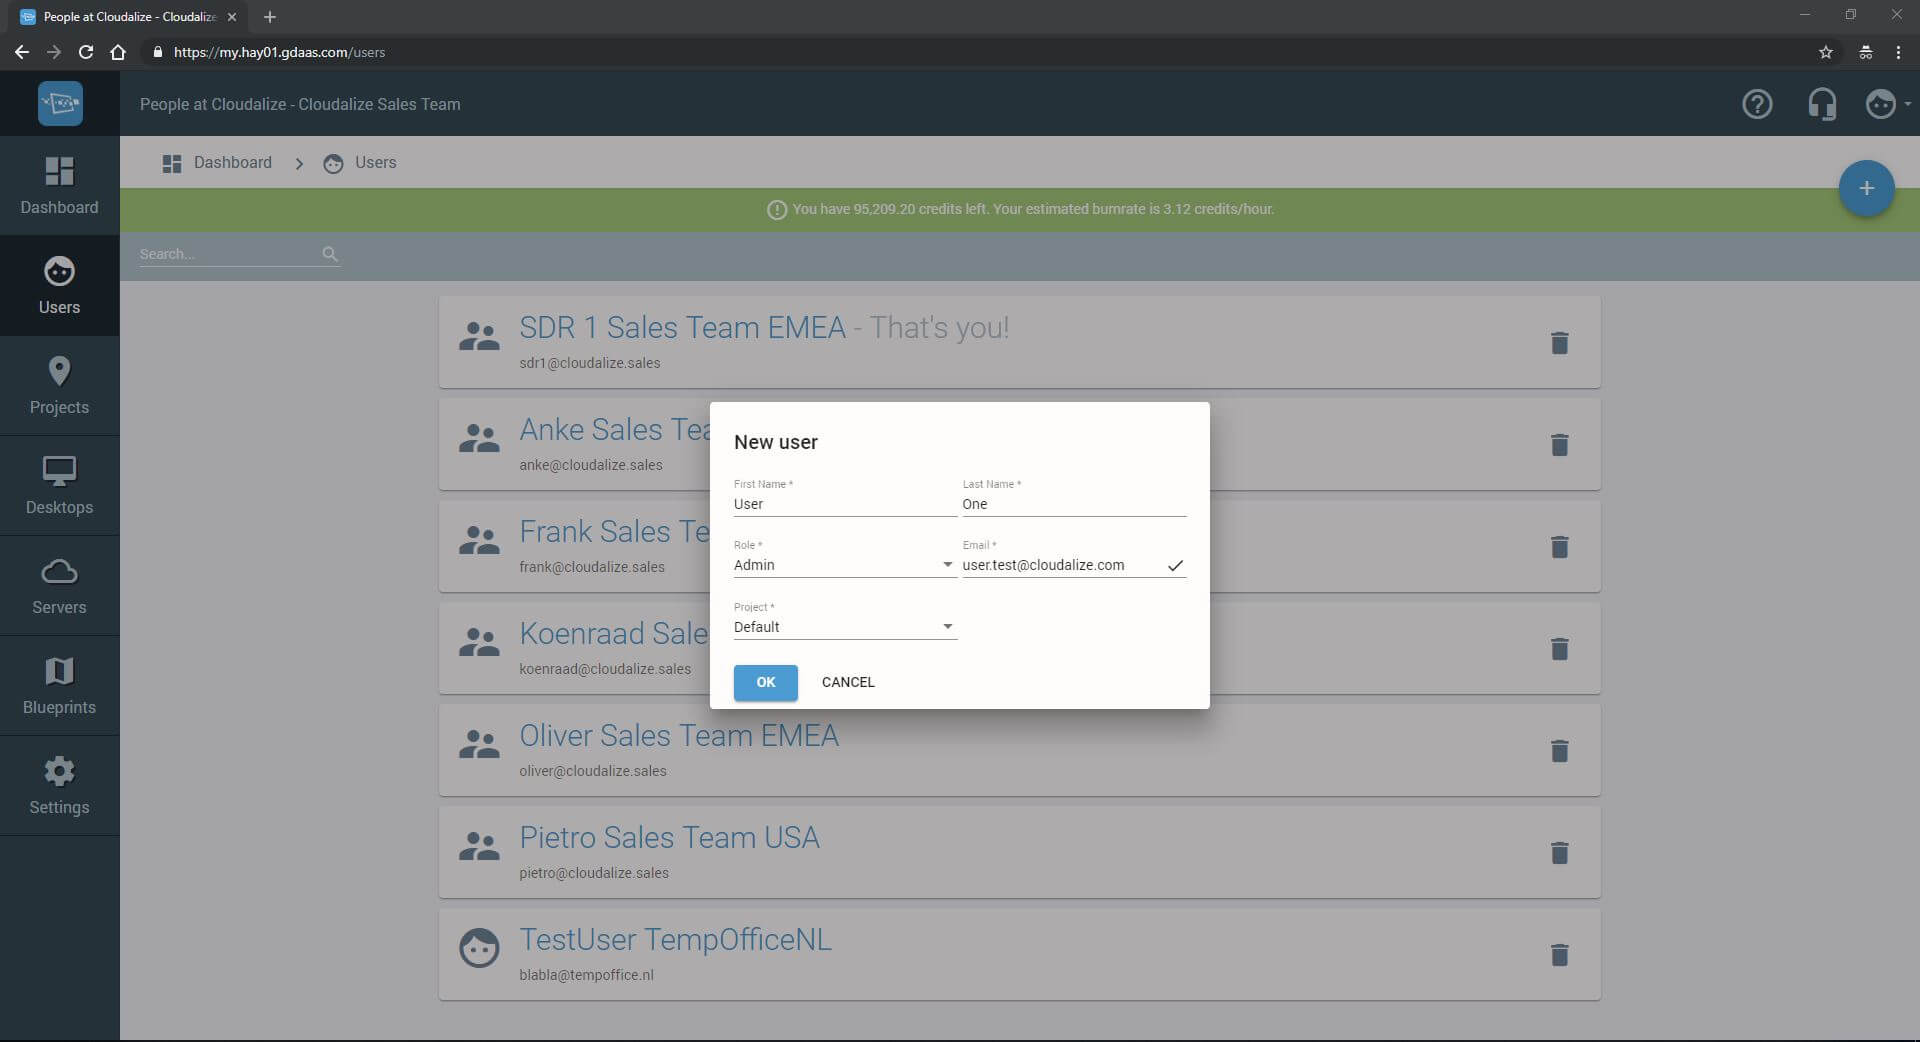Click group icon of Frank user

[479, 541]
